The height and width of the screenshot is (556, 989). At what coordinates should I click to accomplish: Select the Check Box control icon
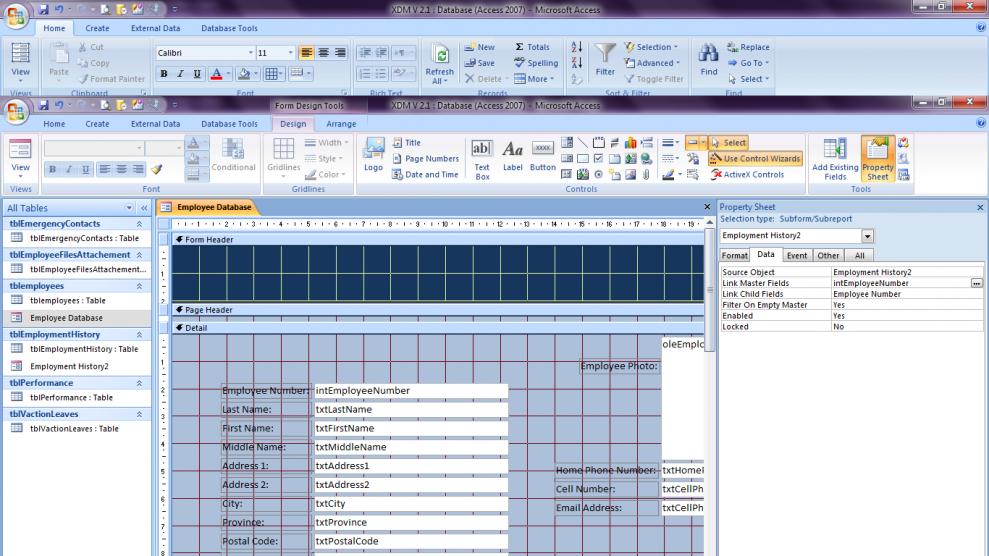599,158
